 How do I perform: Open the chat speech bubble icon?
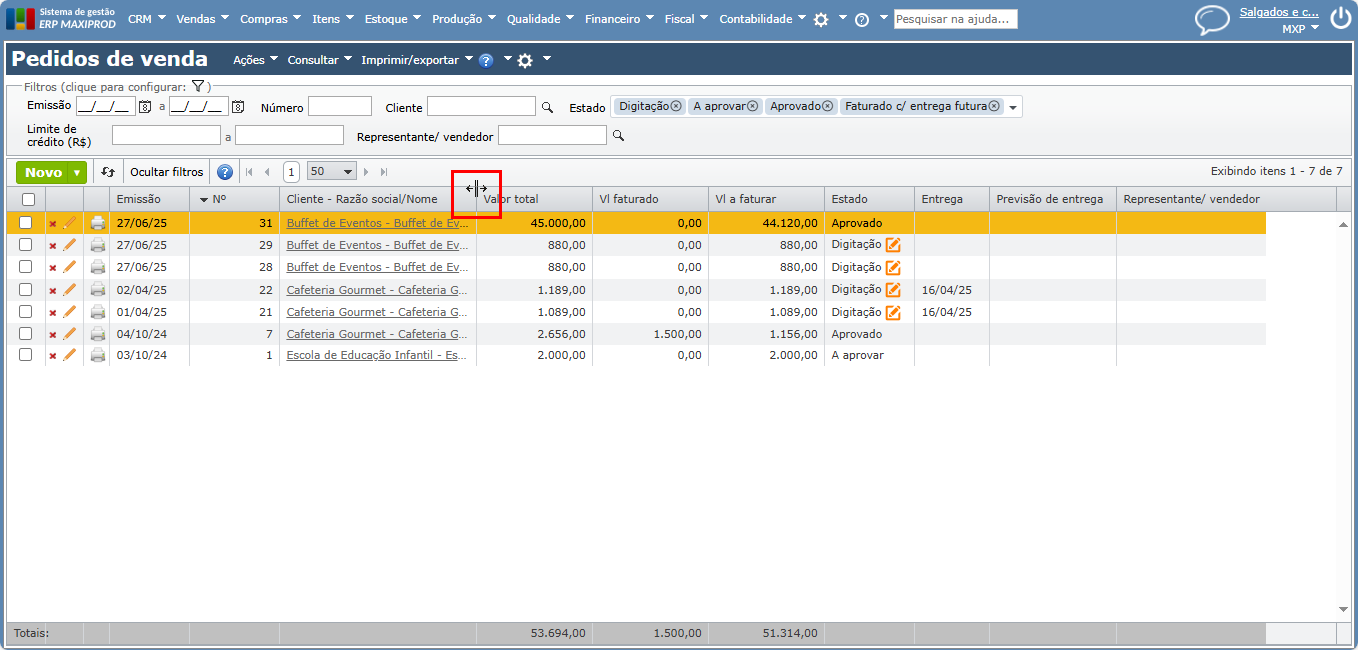[x=1212, y=20]
